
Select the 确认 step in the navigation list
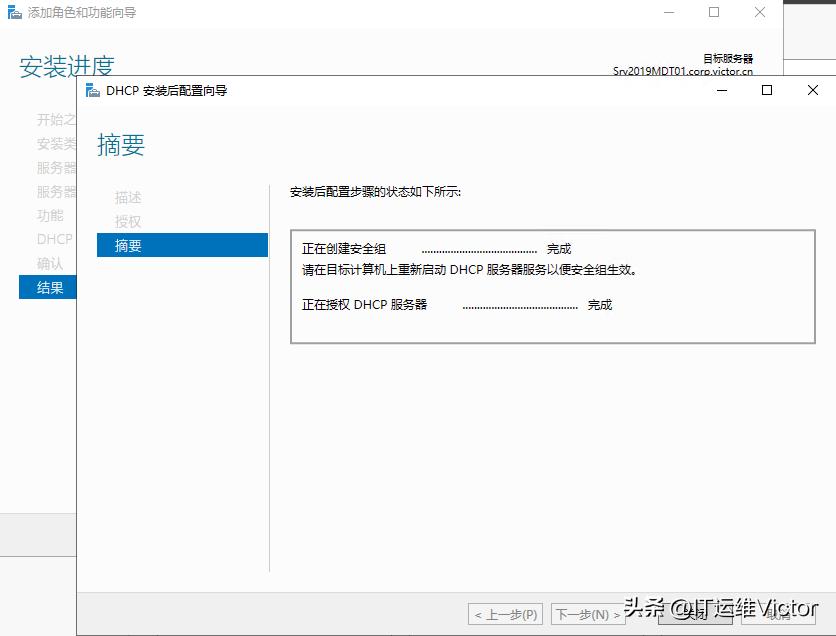click(x=50, y=263)
